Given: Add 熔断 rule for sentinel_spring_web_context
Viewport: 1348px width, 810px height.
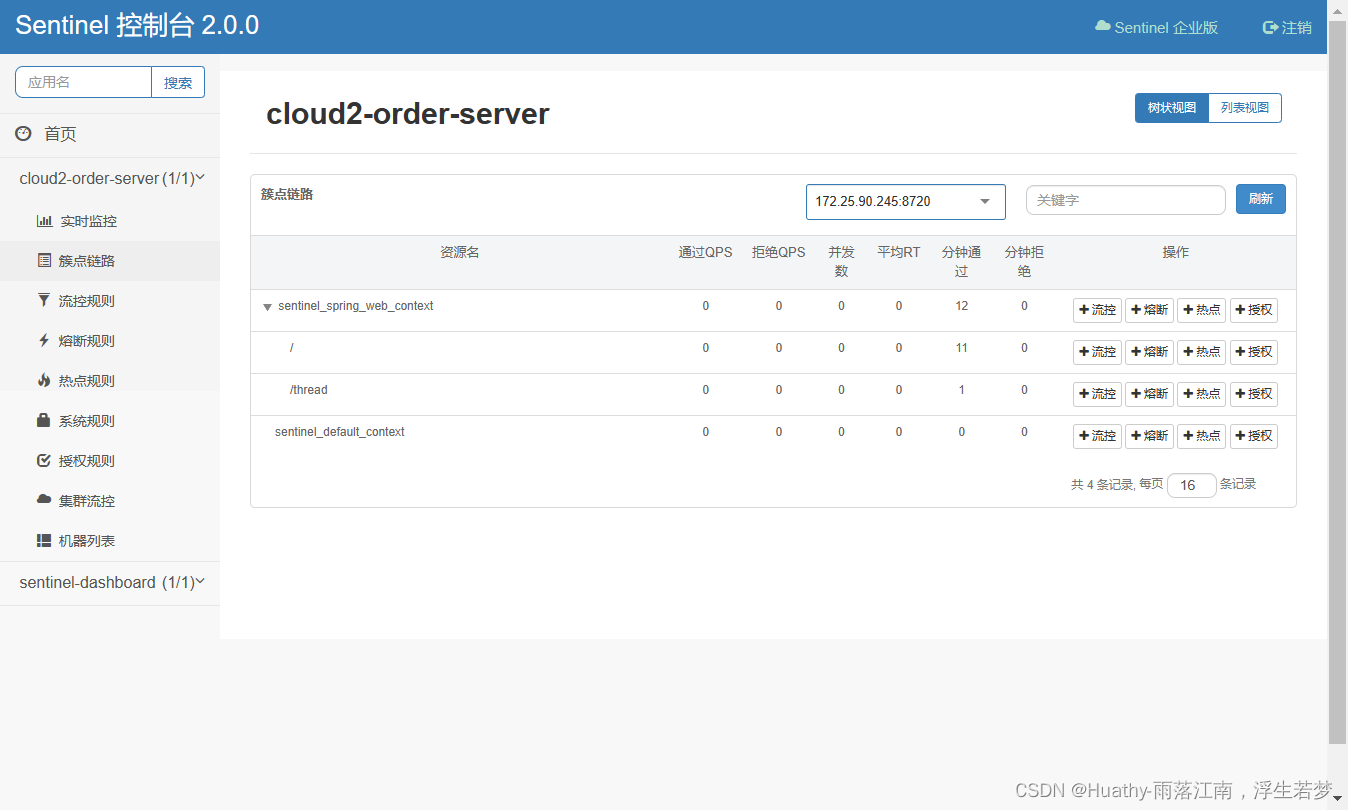Looking at the screenshot, I should click(x=1149, y=310).
